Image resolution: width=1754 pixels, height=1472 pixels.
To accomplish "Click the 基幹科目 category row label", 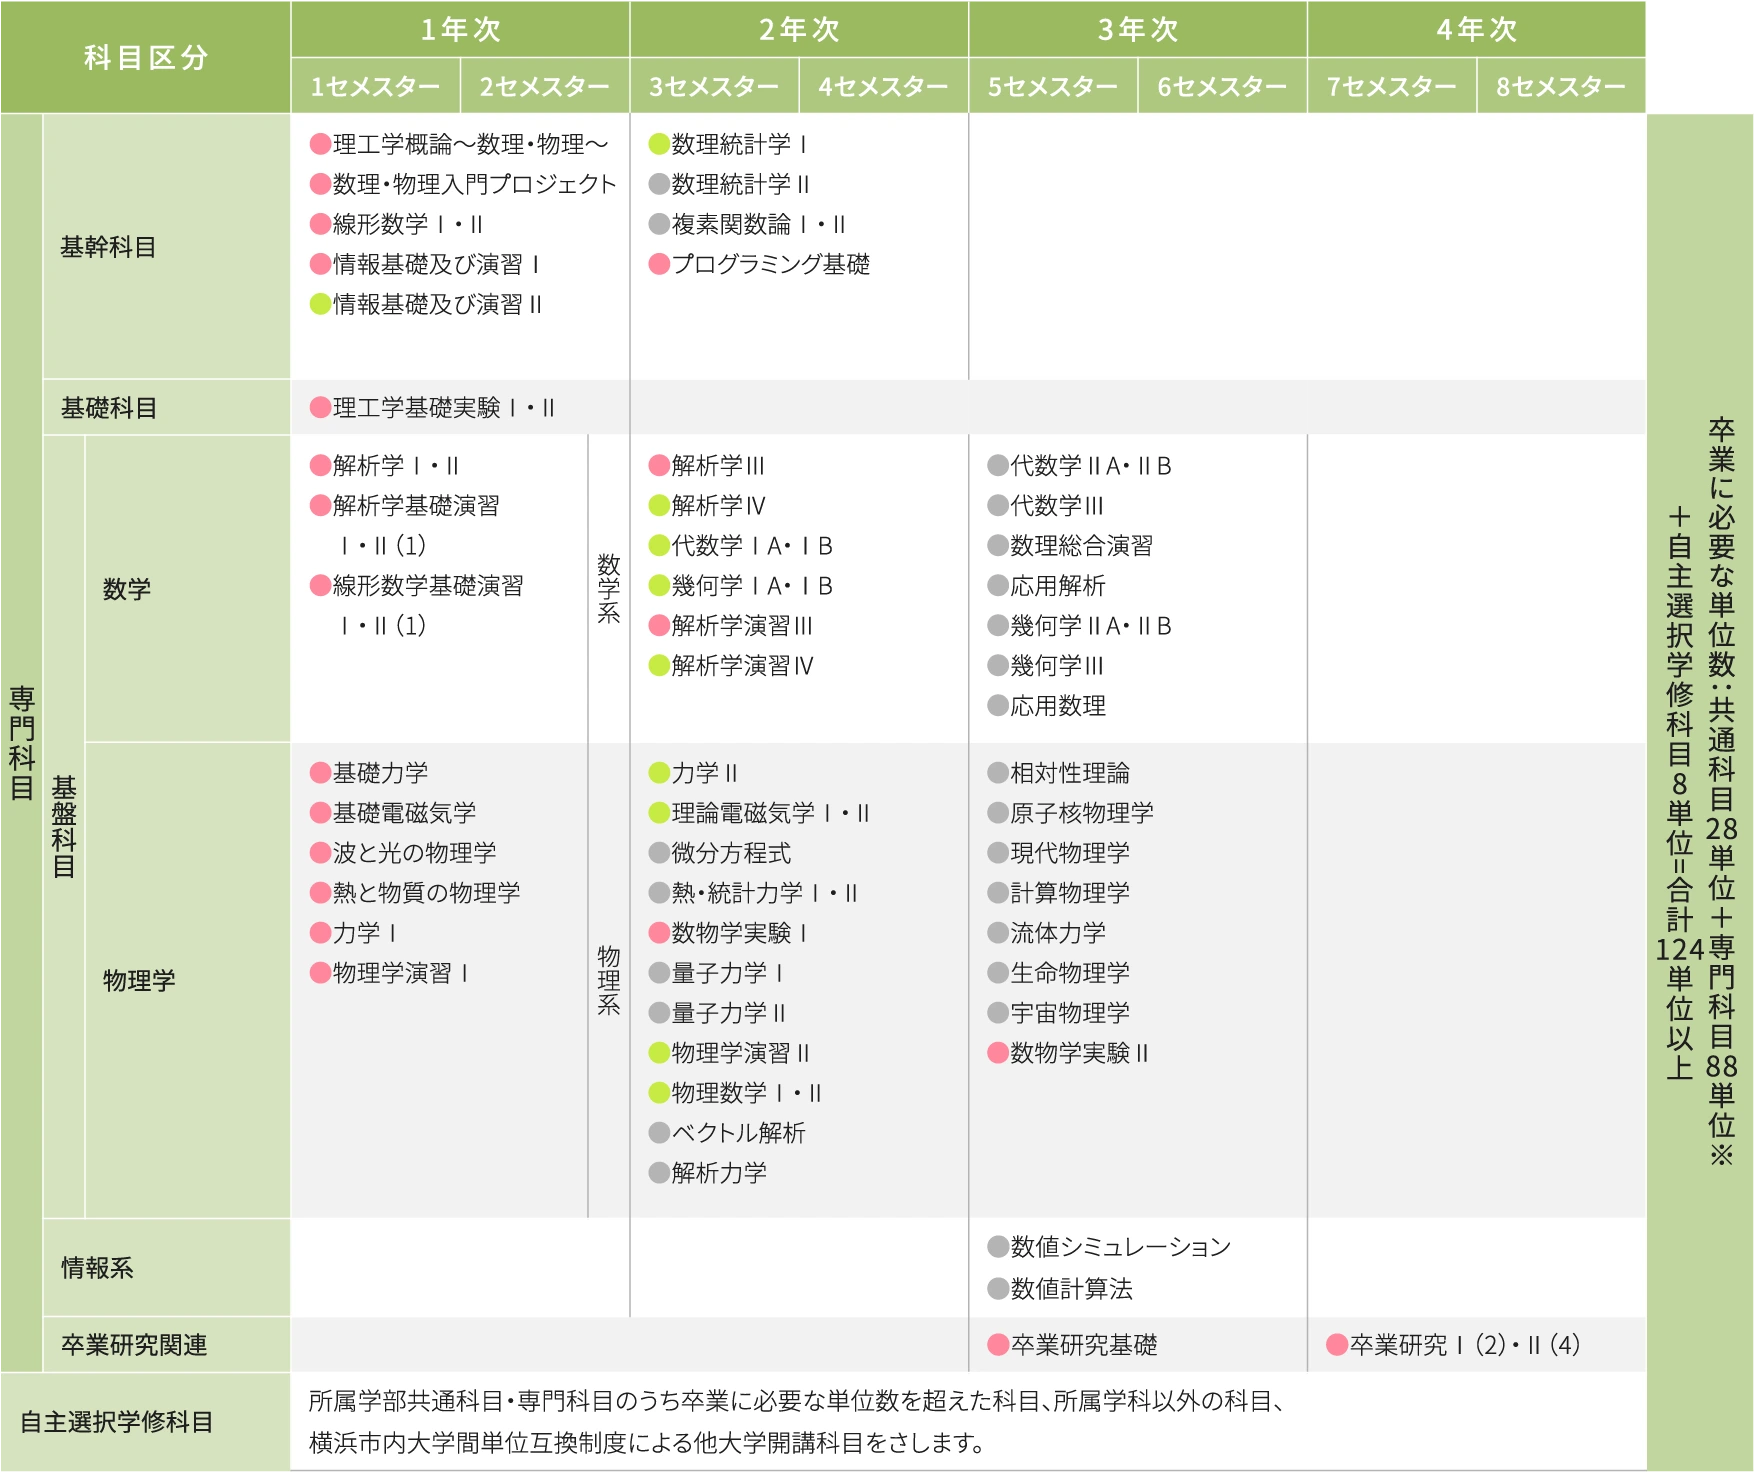I will coord(109,247).
